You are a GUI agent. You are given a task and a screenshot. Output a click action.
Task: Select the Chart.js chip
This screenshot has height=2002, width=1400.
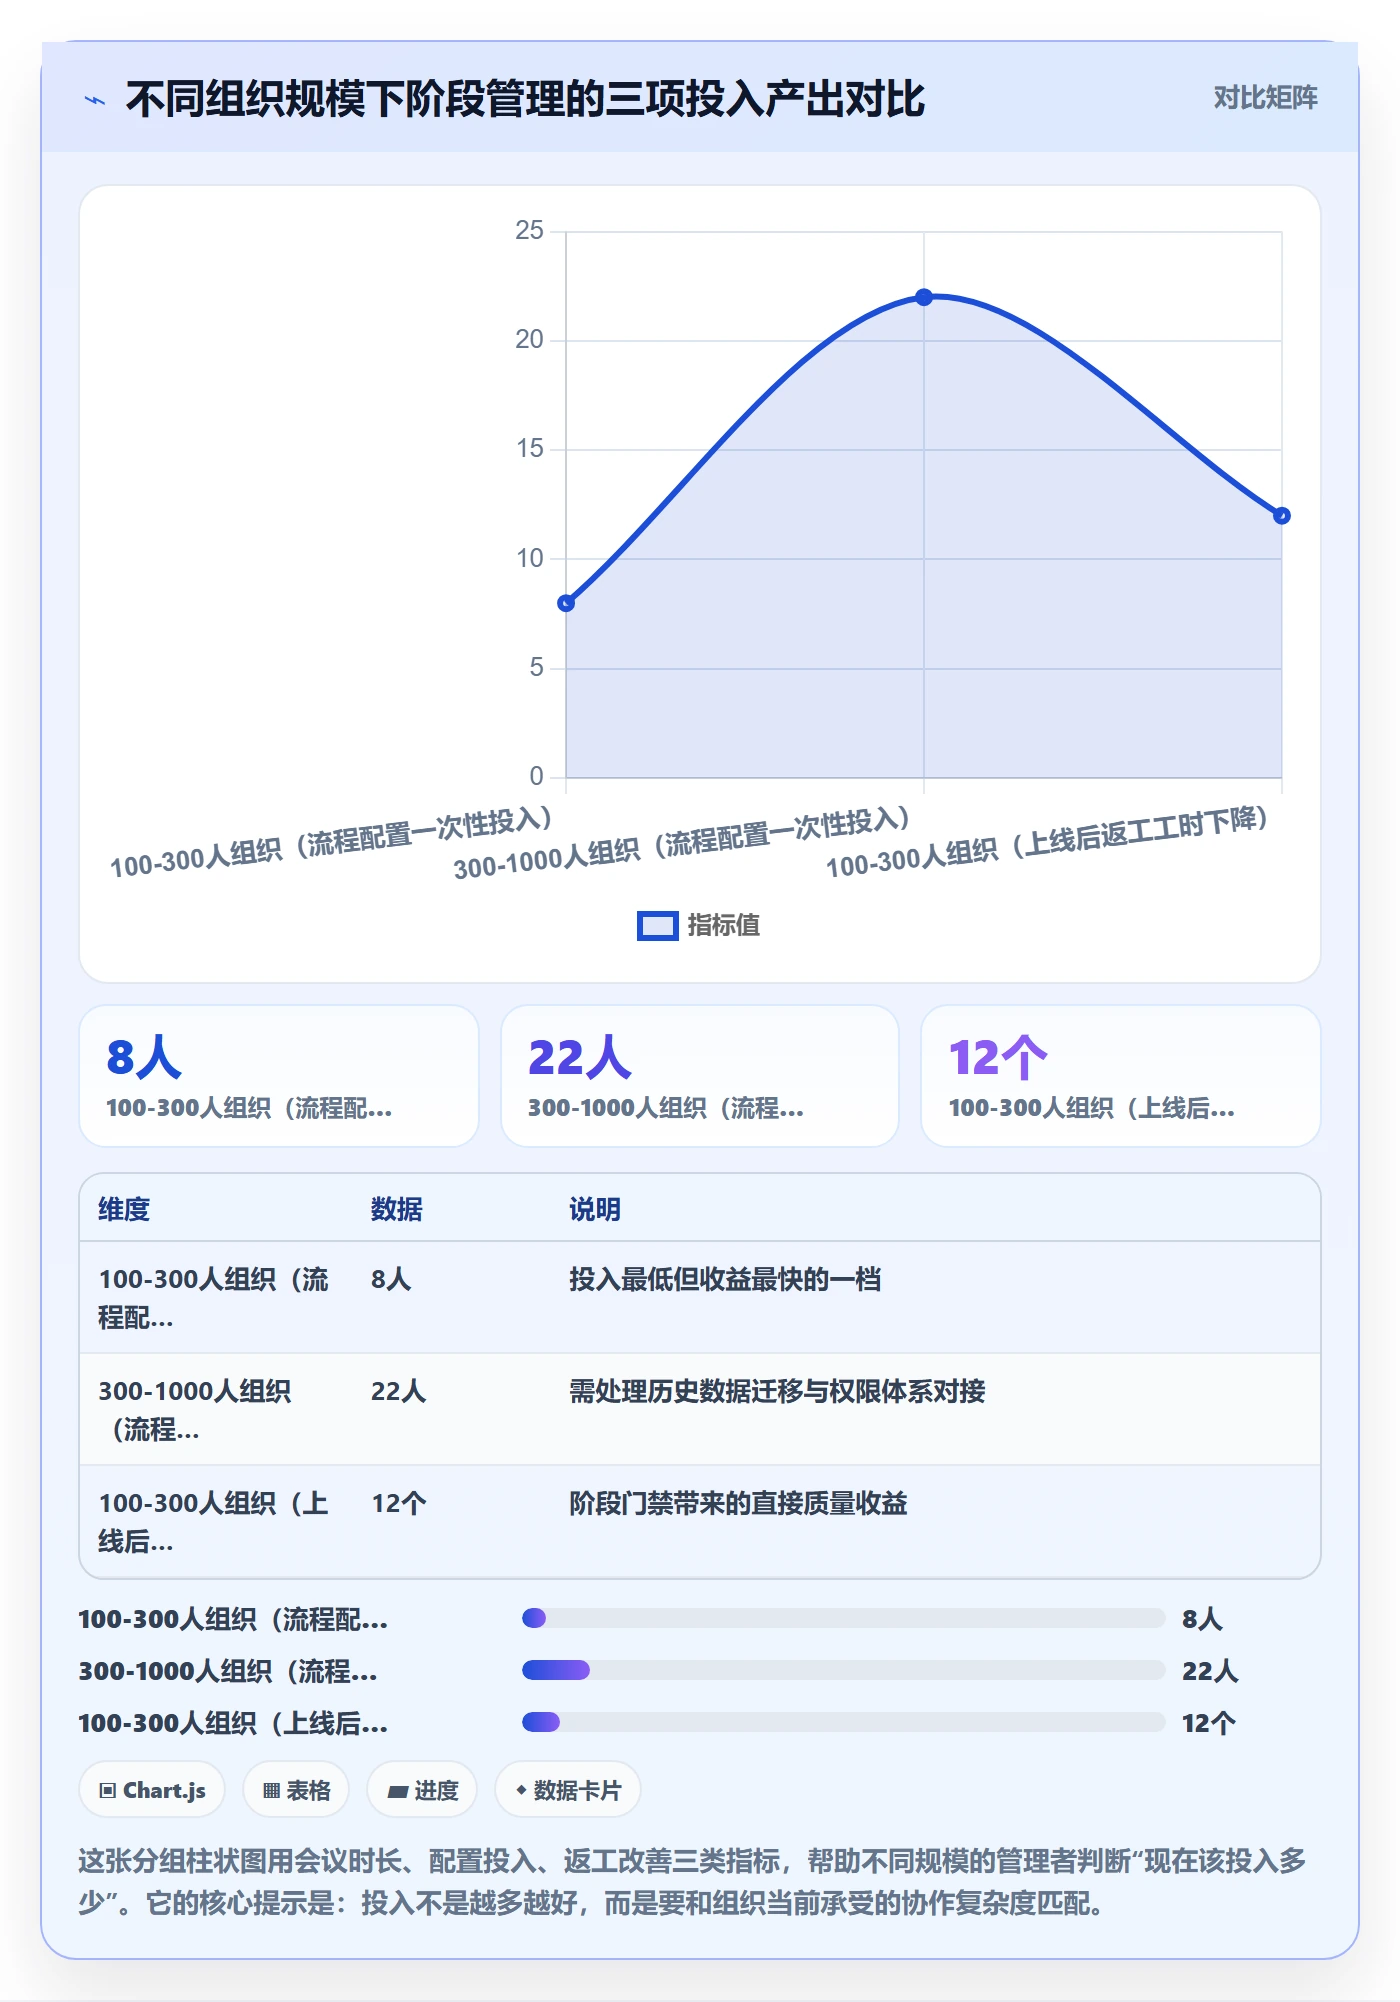(152, 1790)
